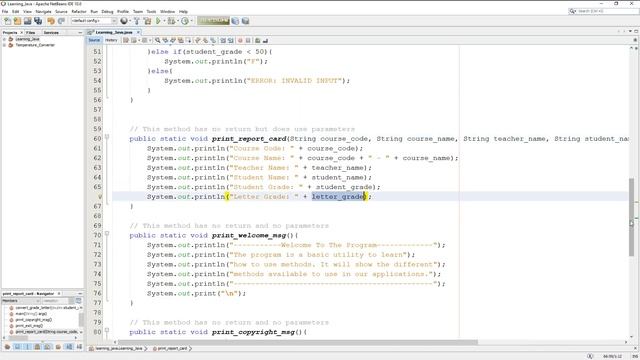Click the New Project toolbar icon

(17, 21)
